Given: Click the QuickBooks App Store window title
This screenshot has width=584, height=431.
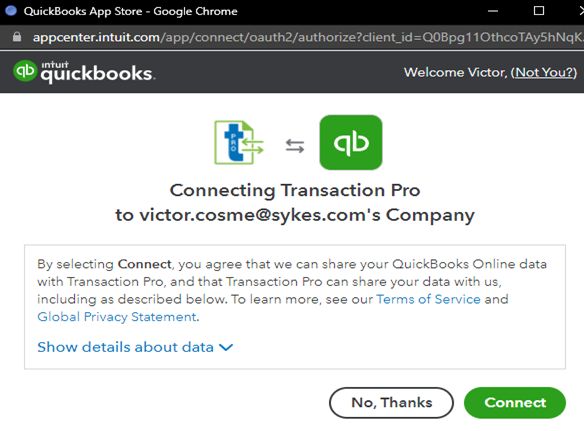Looking at the screenshot, I should [130, 11].
